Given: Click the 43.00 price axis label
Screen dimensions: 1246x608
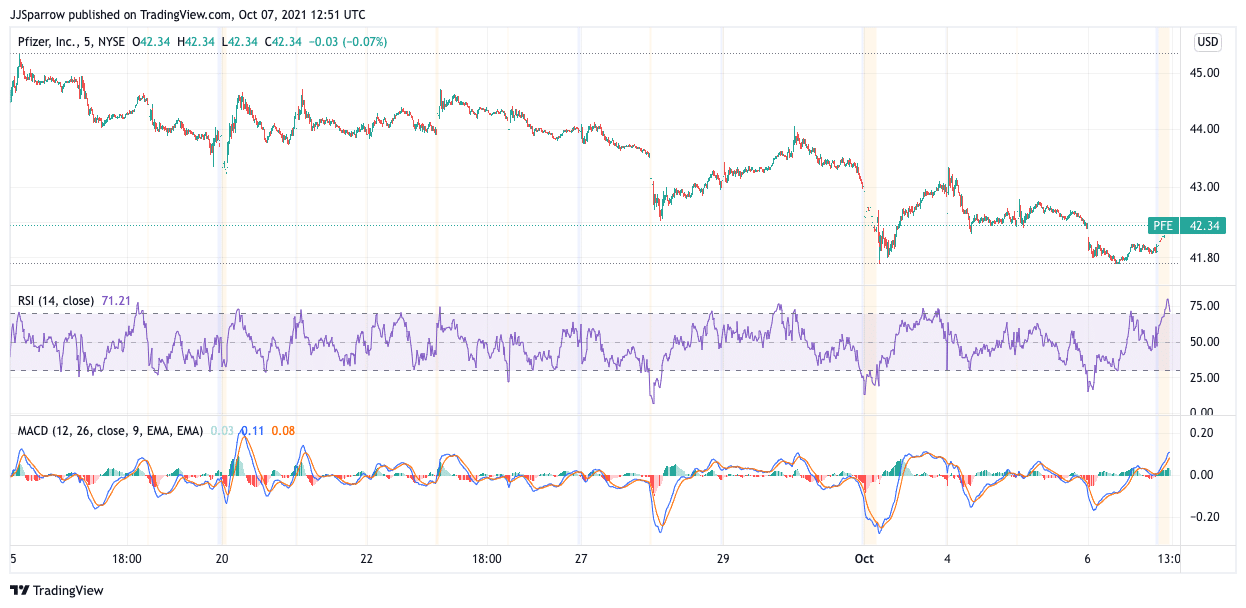Looking at the screenshot, I should (x=1205, y=187).
